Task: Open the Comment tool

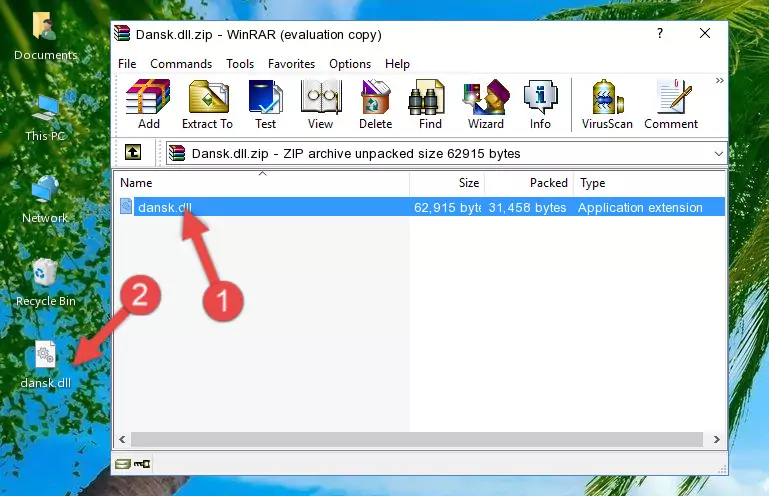Action: click(x=671, y=104)
